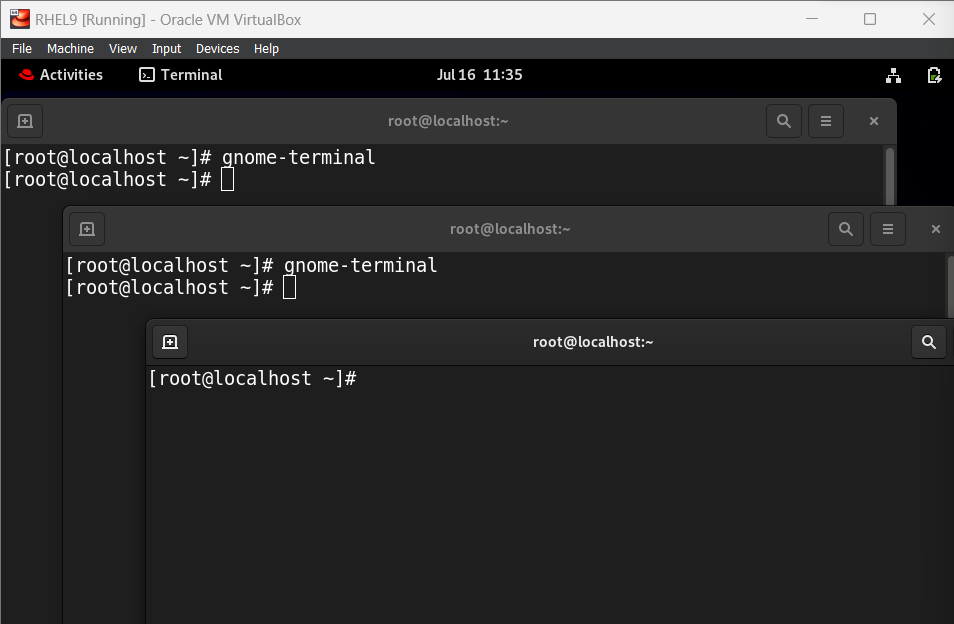The image size is (954, 624).
Task: Open the middle terminal's hamburger menu
Action: [888, 228]
